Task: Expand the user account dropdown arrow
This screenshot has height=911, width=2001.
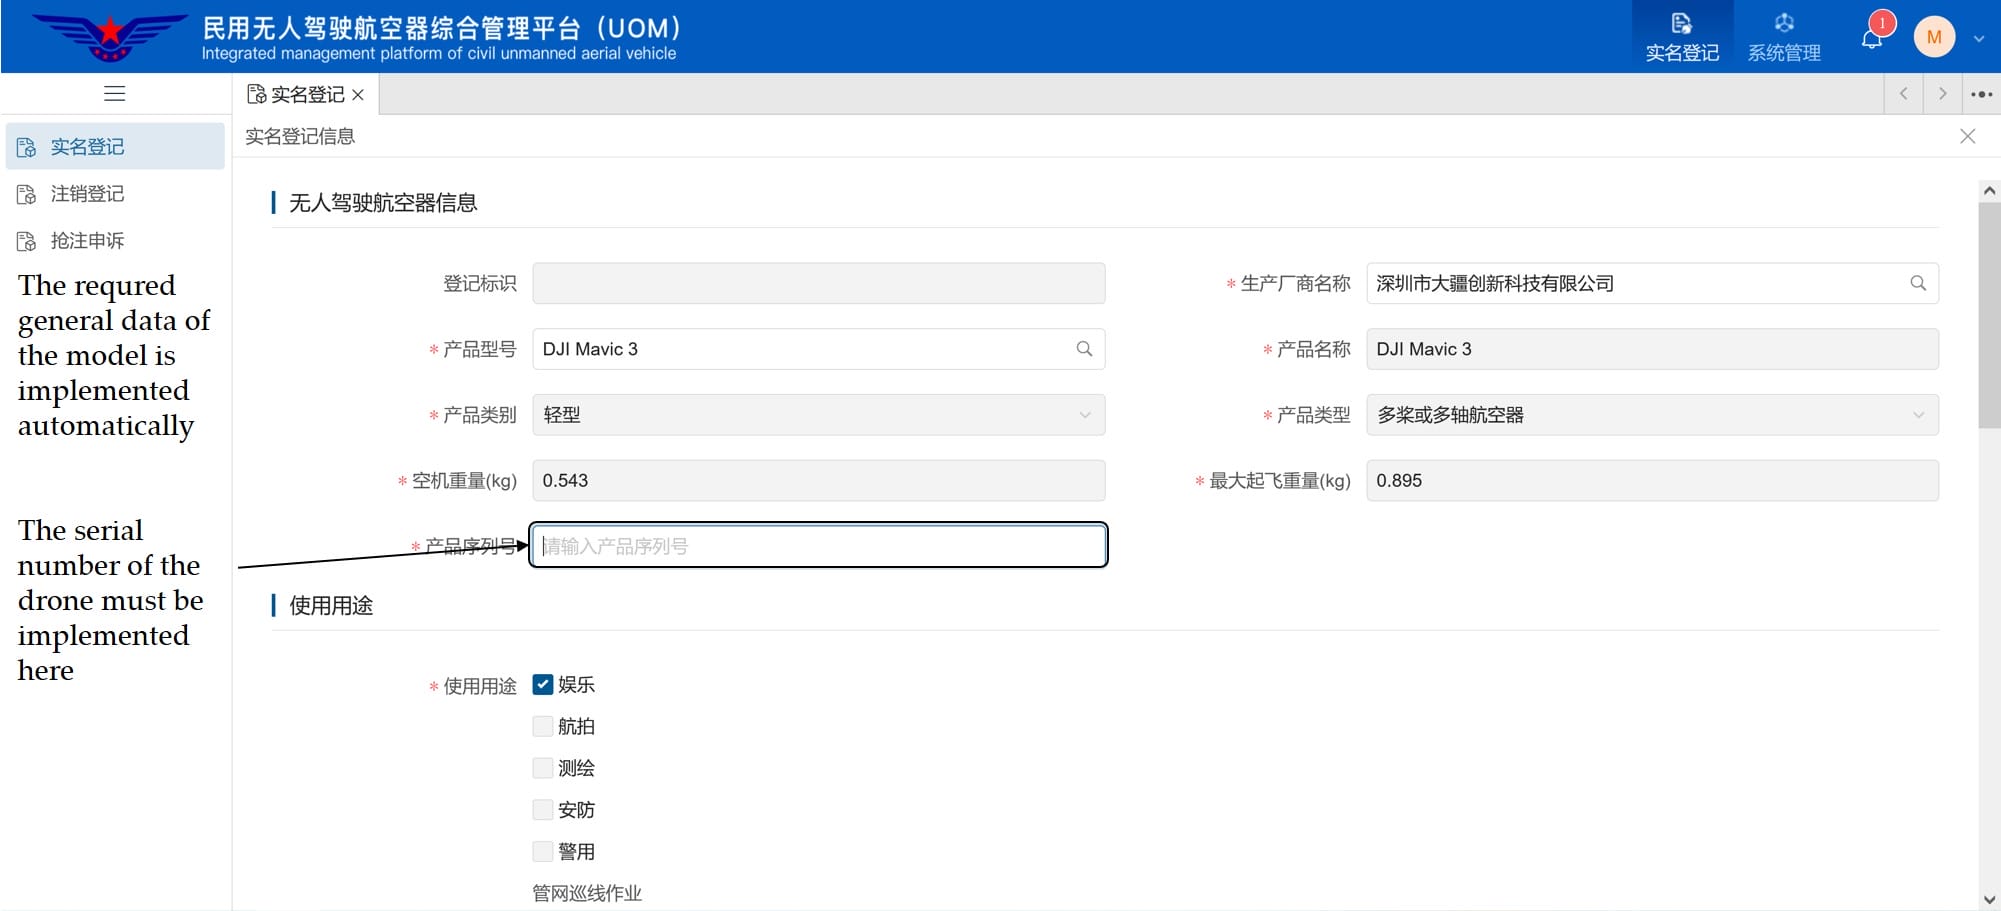Action: click(x=1978, y=38)
